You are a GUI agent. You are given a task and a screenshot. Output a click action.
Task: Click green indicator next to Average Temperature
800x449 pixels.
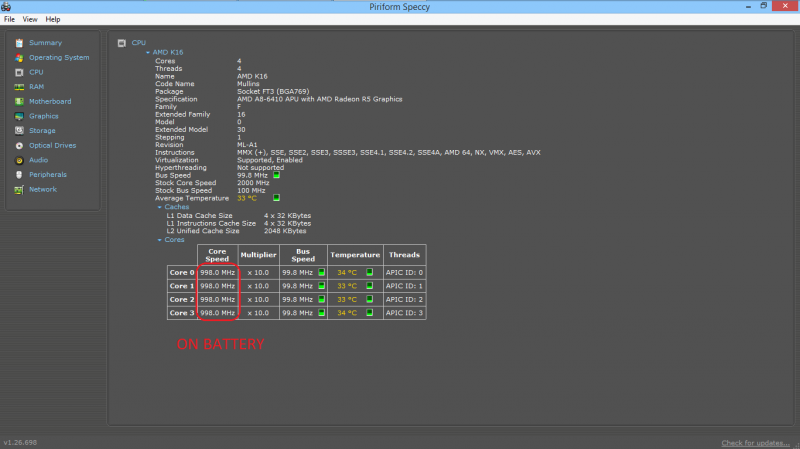click(x=277, y=197)
